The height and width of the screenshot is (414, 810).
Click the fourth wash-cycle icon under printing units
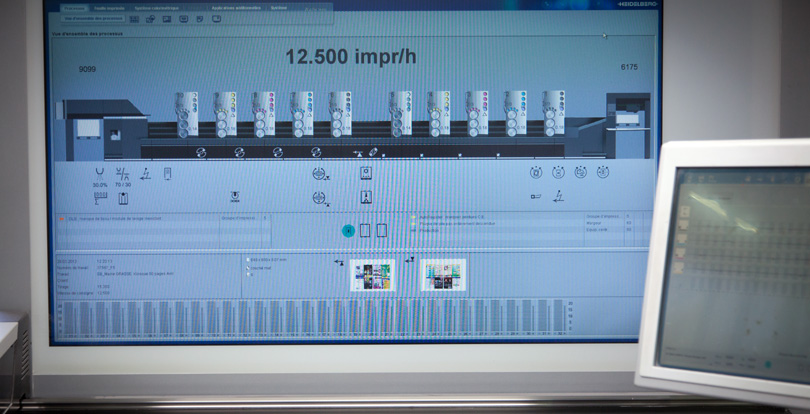tap(316, 152)
